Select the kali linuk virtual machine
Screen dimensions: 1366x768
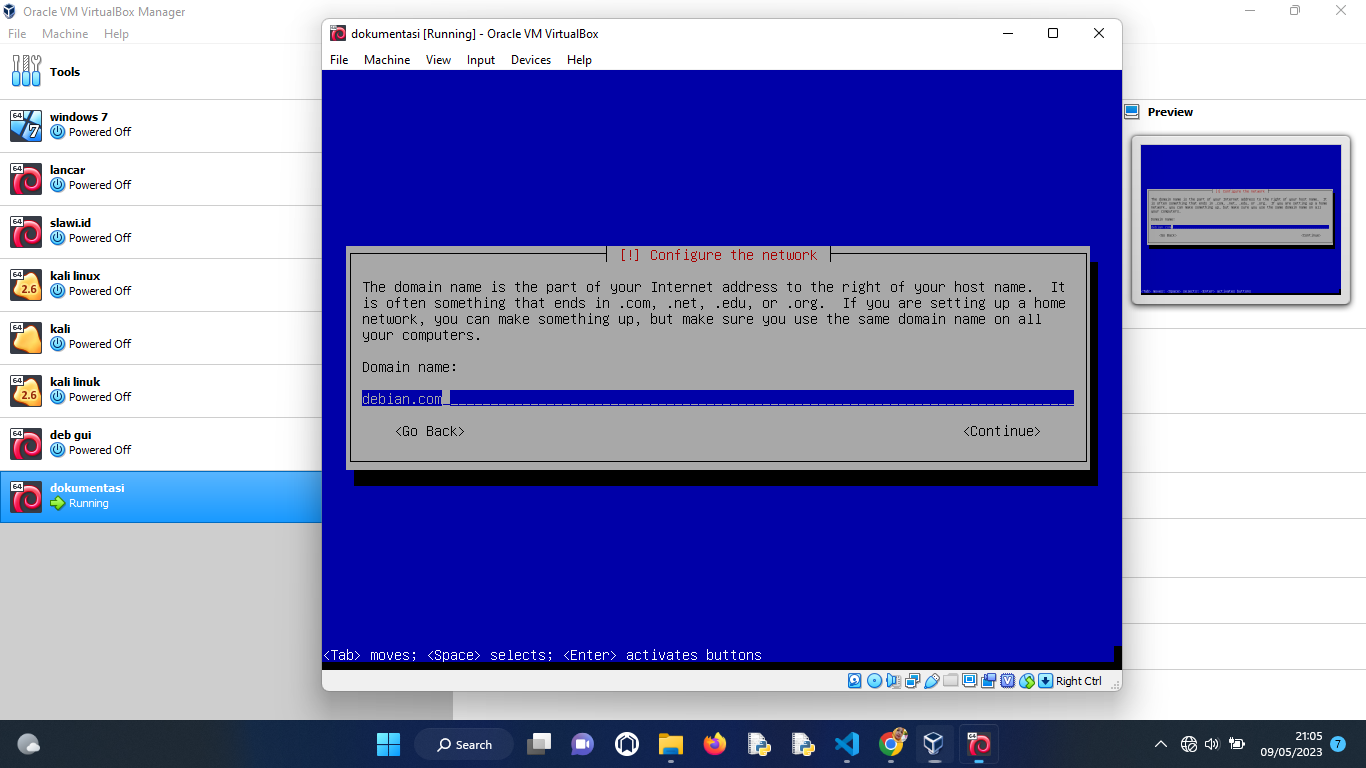coord(160,390)
